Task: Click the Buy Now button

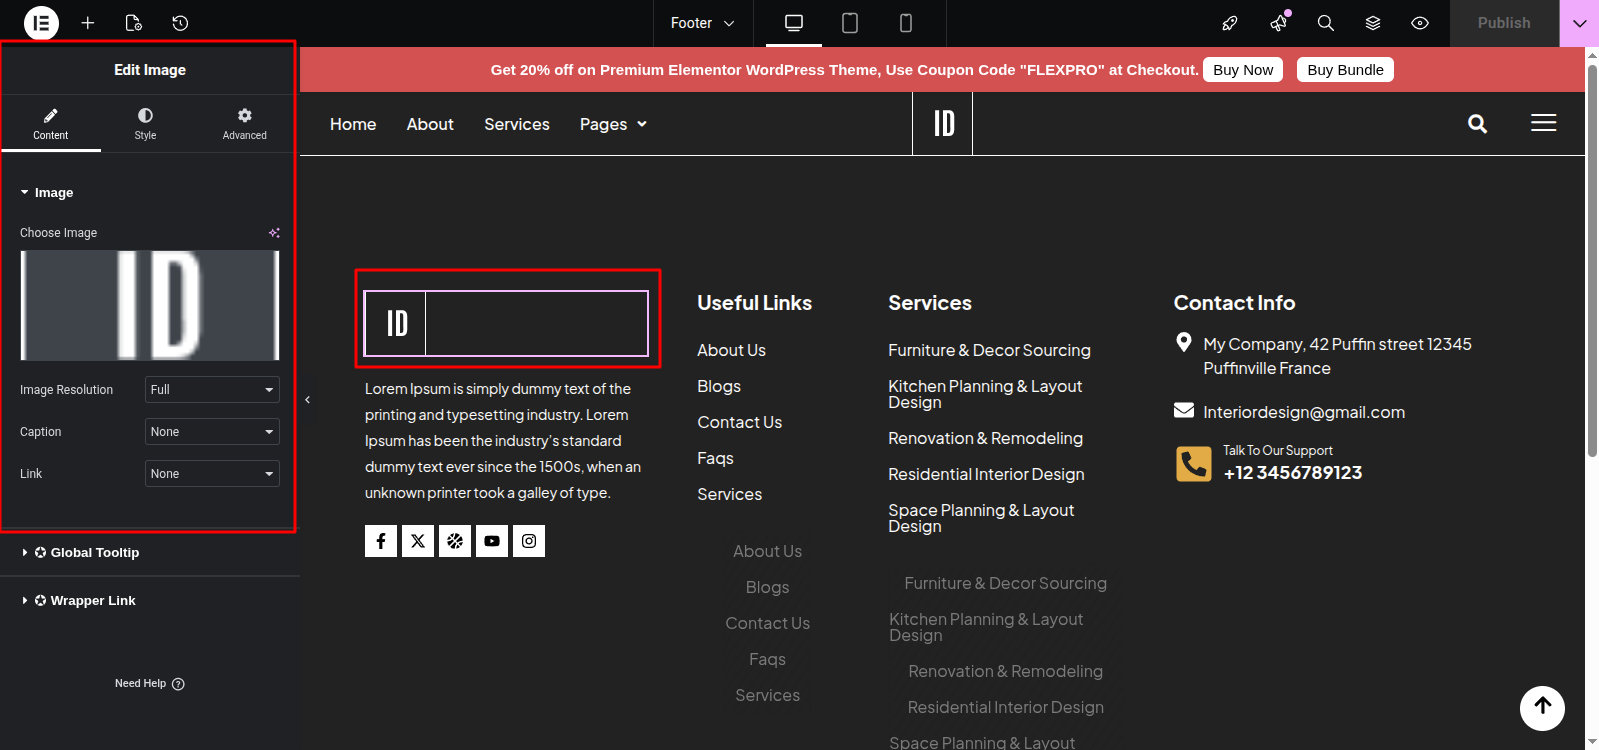Action: (1243, 70)
